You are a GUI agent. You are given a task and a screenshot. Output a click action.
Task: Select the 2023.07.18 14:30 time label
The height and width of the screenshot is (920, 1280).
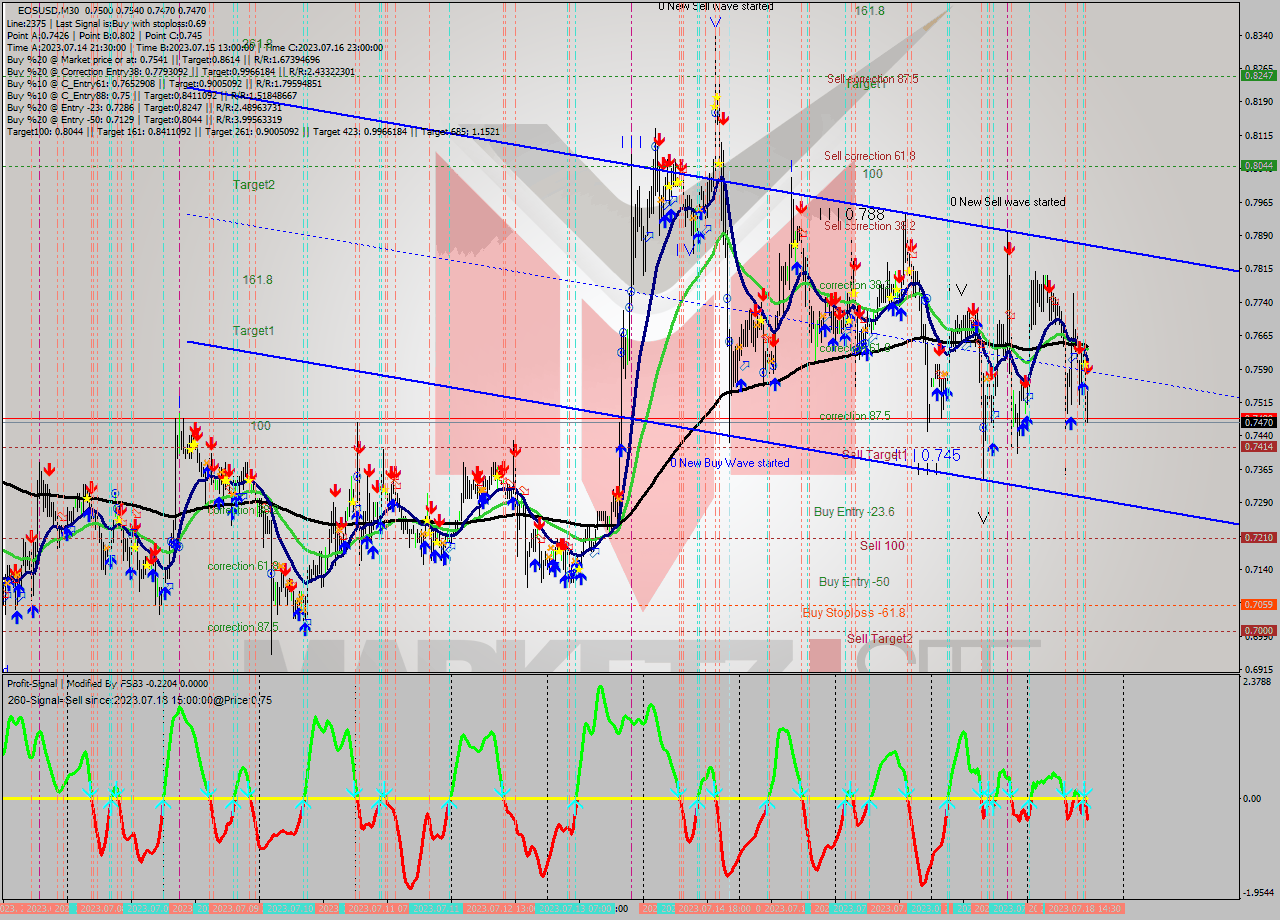coord(1084,908)
